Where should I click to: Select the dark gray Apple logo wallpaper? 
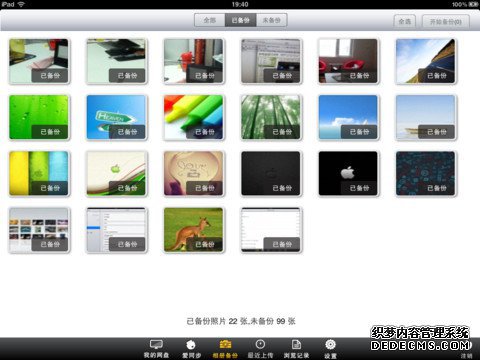(x=271, y=173)
